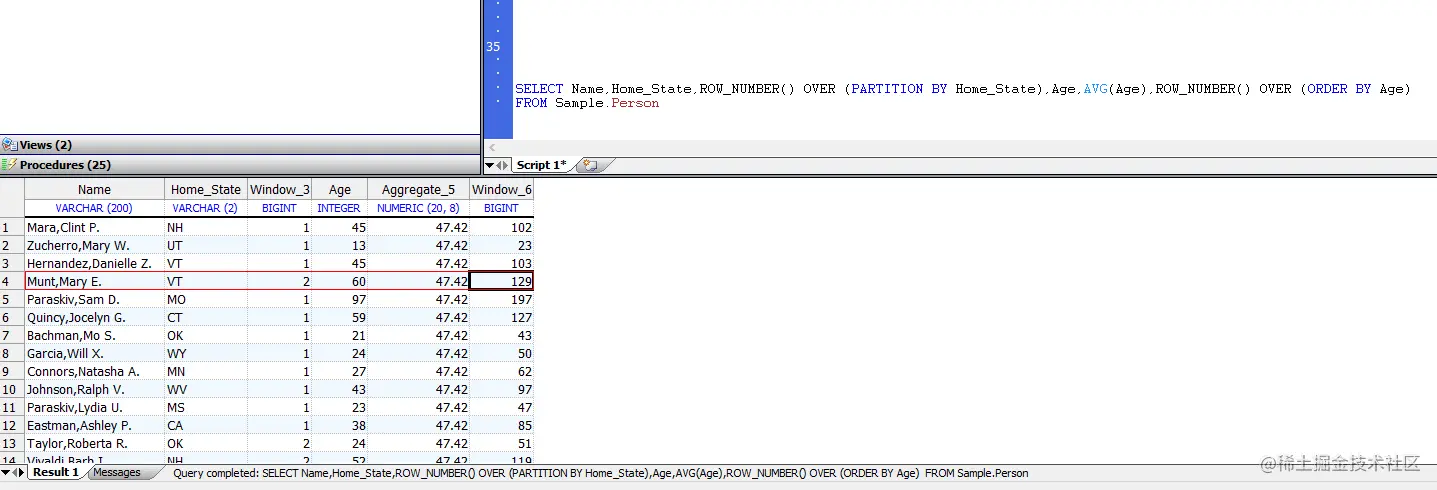Select cell Paraskiv,Lydia U.

click(x=94, y=407)
